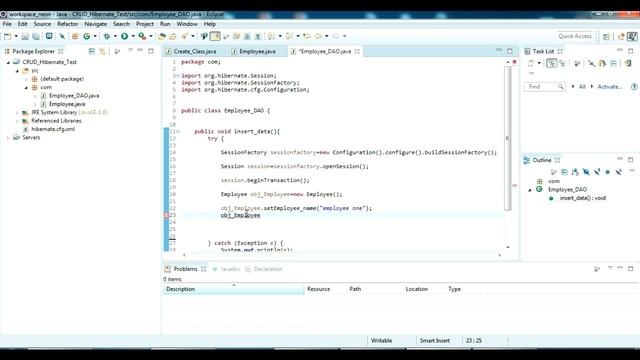The height and width of the screenshot is (360, 640).
Task: Close the Employee_DAO.java editor tab
Action: tap(357, 51)
